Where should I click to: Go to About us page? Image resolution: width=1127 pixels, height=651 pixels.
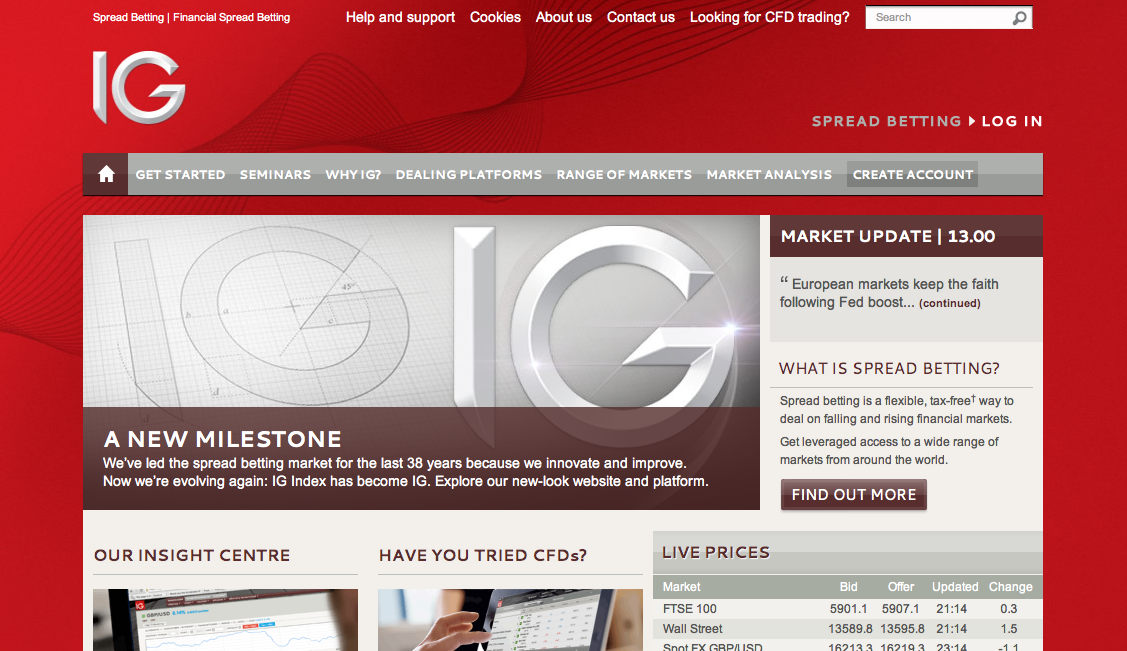(564, 17)
